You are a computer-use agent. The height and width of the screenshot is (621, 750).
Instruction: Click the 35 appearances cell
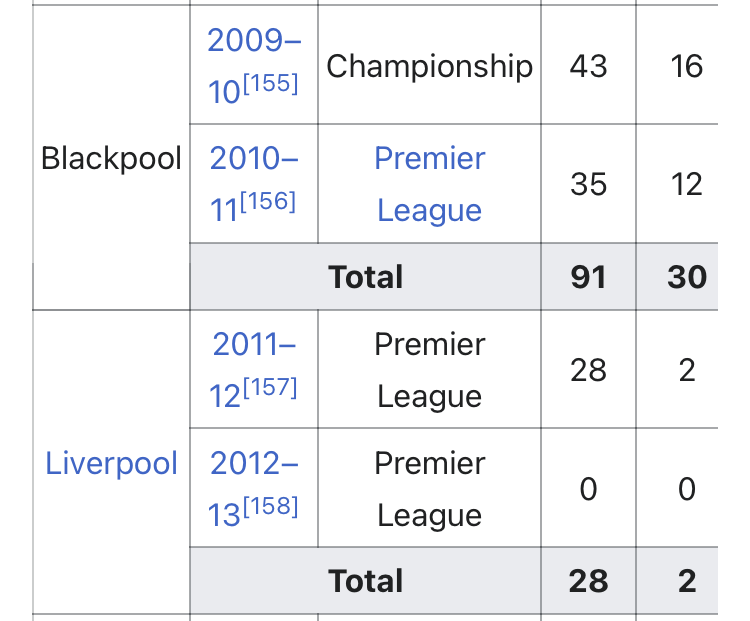point(588,184)
